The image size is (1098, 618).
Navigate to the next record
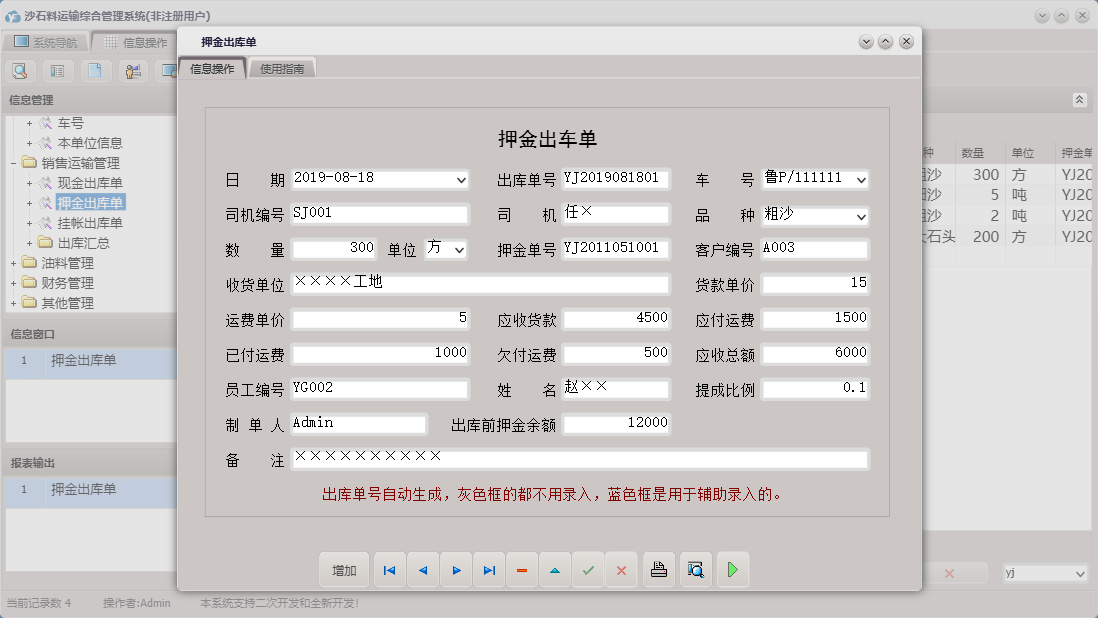pos(456,569)
